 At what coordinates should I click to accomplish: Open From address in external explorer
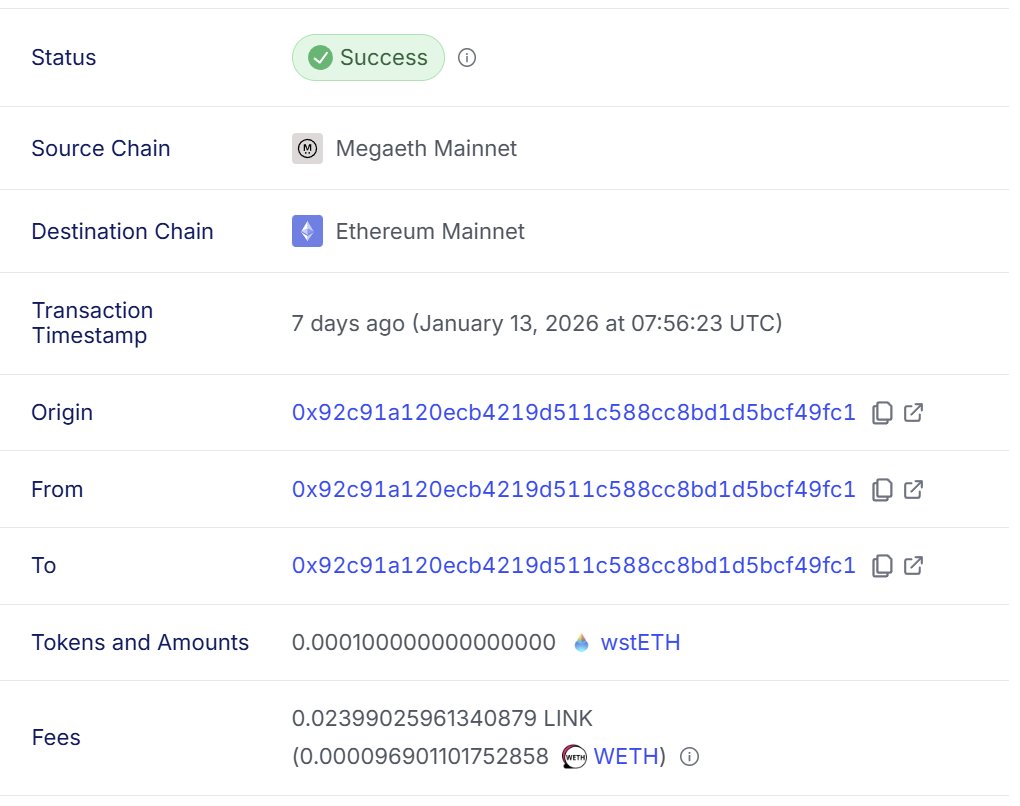click(913, 490)
